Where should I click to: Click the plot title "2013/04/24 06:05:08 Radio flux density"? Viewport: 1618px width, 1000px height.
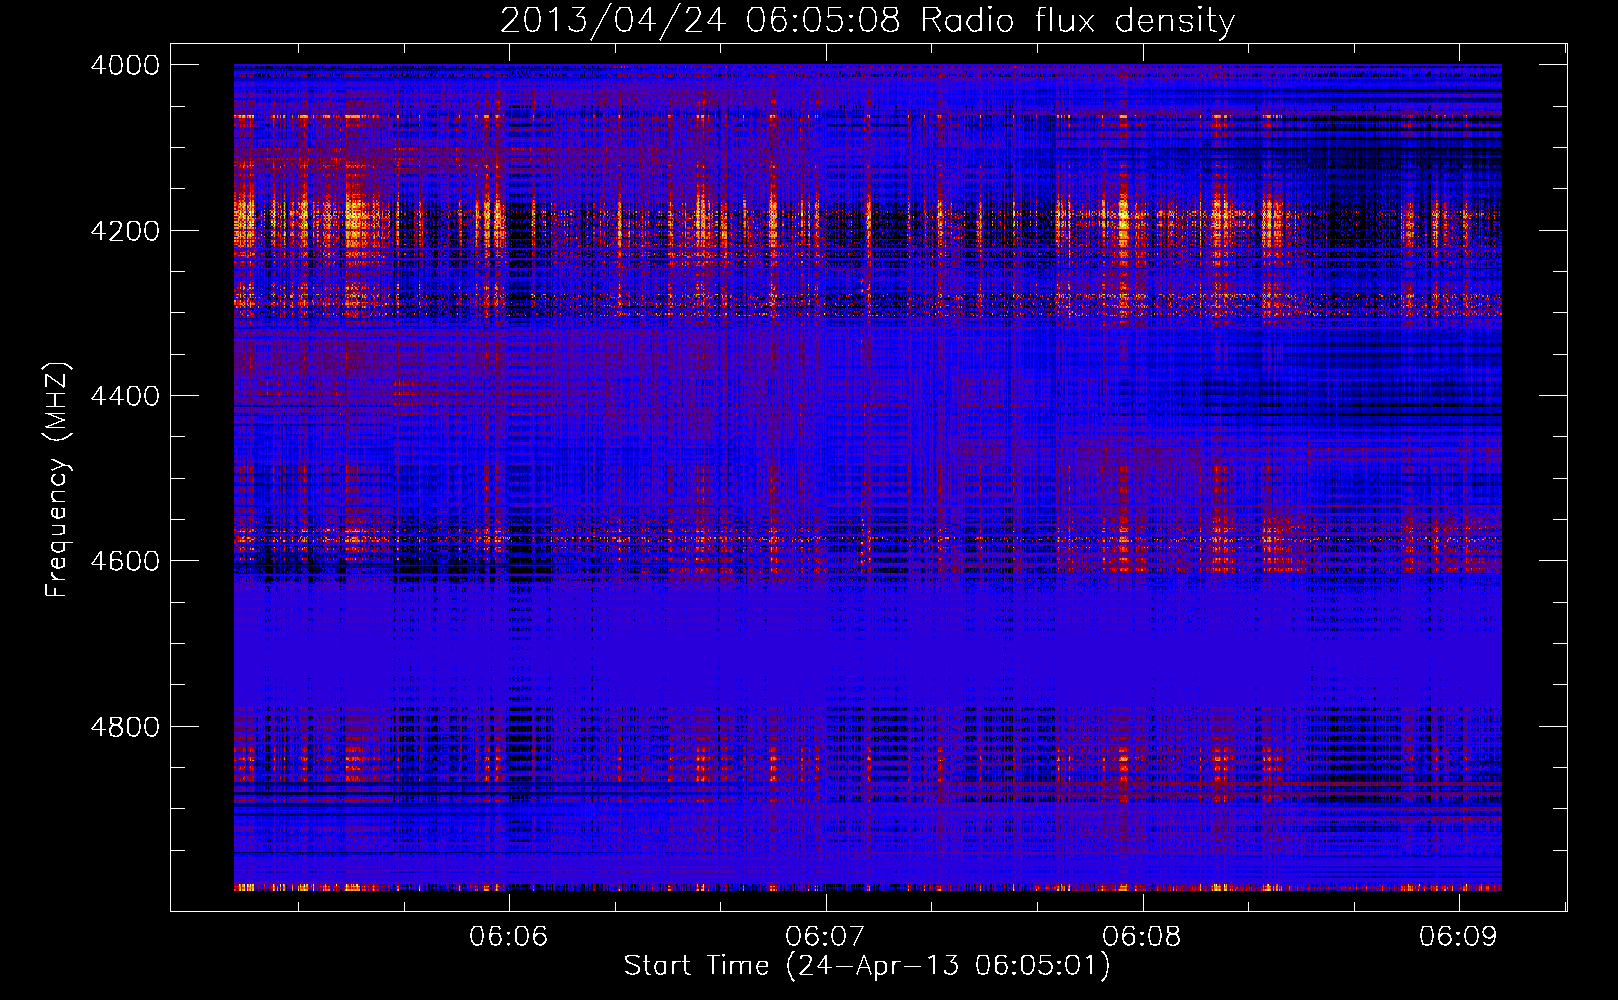(867, 21)
